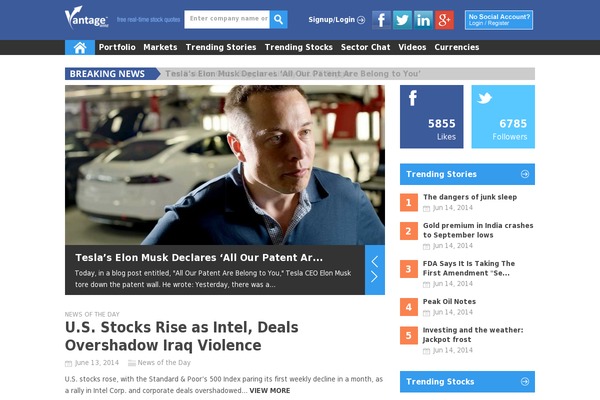This screenshot has height=400, width=600.
Task: Click folder icon beside News of the Day
Action: [x=132, y=363]
